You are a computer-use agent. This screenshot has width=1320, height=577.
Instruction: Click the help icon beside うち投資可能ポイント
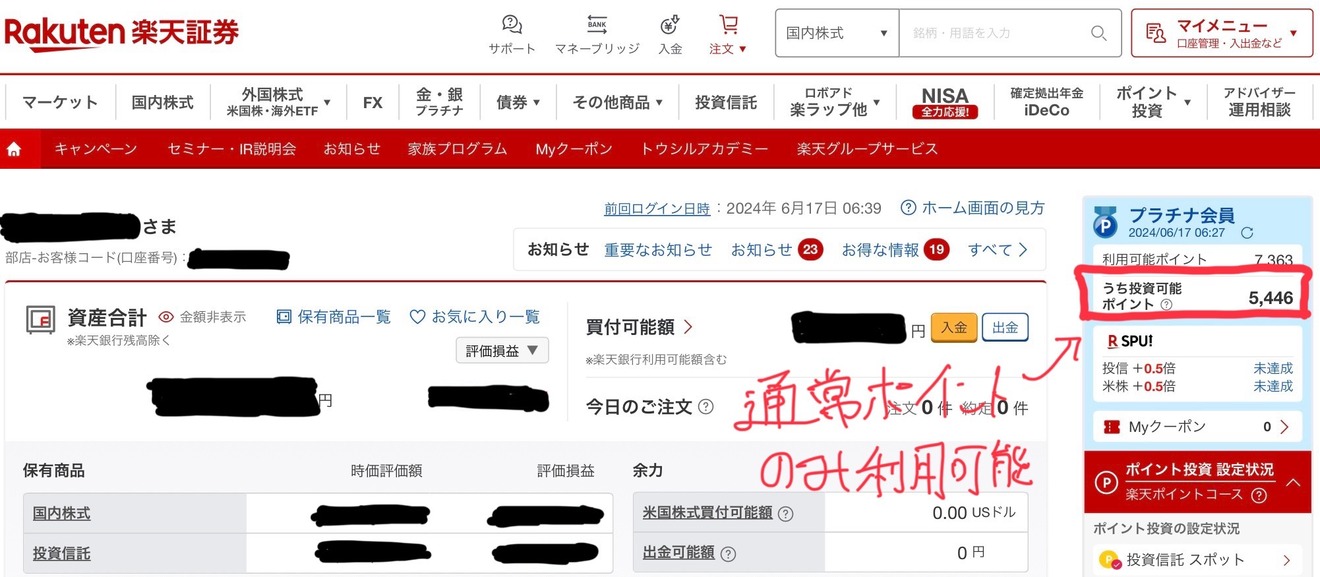(1166, 304)
